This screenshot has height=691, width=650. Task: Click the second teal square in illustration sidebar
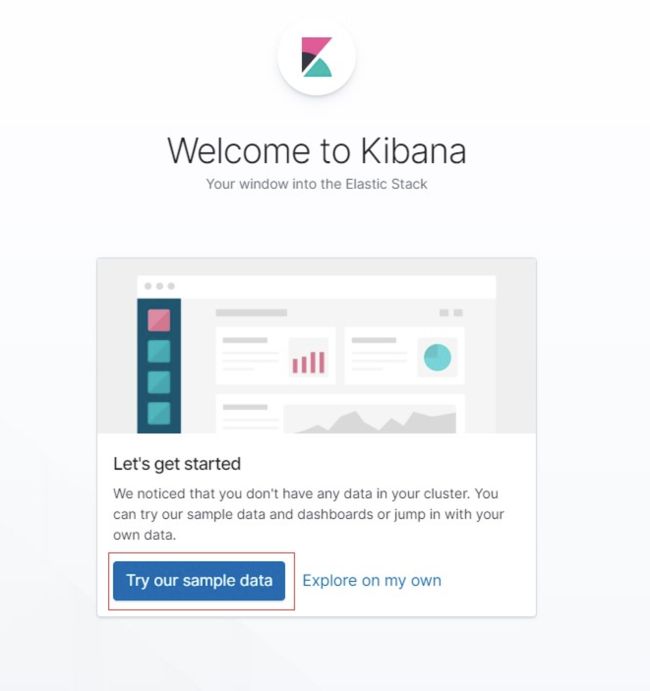point(159,382)
